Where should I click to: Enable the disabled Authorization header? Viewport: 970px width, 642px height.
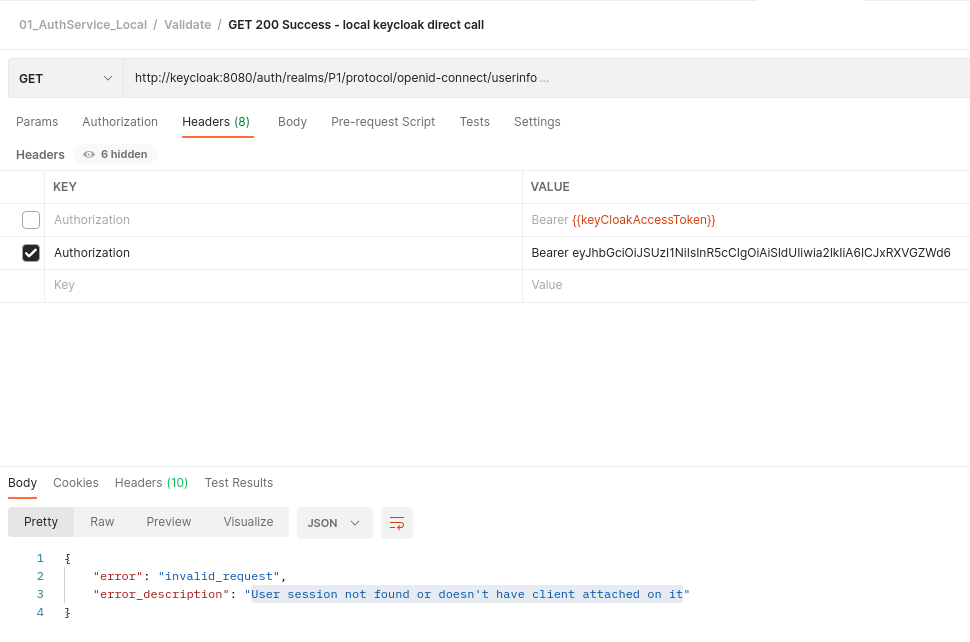pos(30,219)
